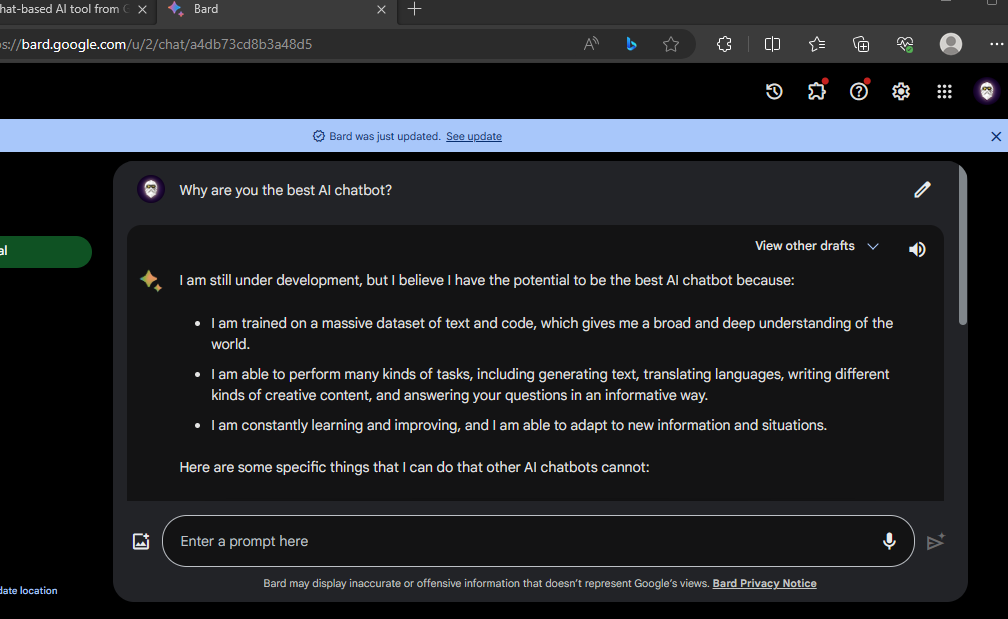Expand View other drafts dropdown

816,246
